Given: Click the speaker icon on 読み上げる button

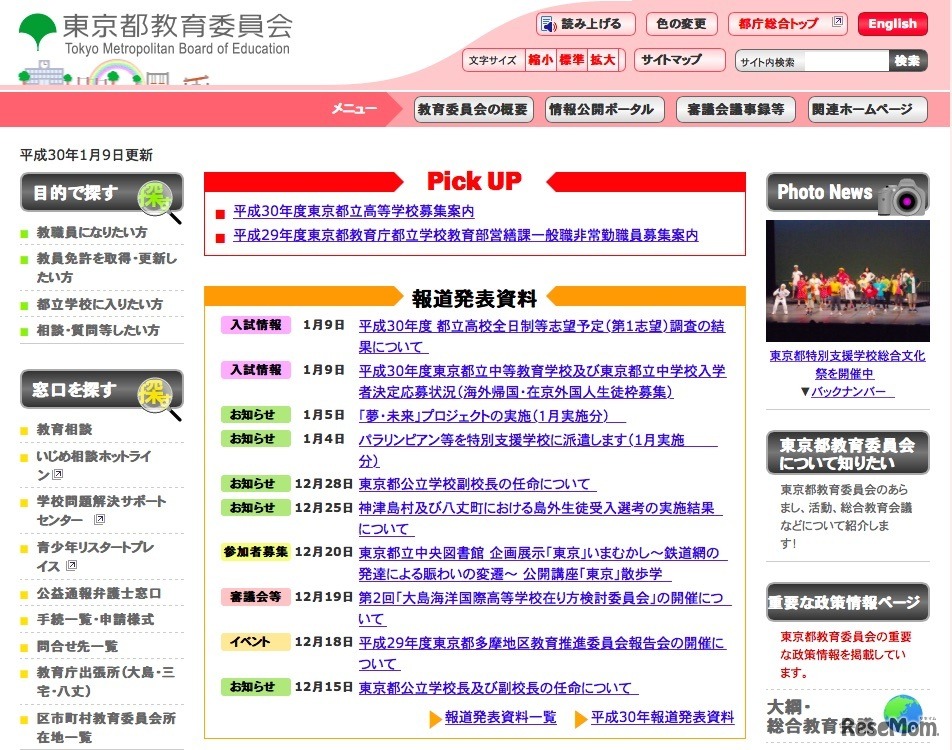Looking at the screenshot, I should (x=546, y=23).
